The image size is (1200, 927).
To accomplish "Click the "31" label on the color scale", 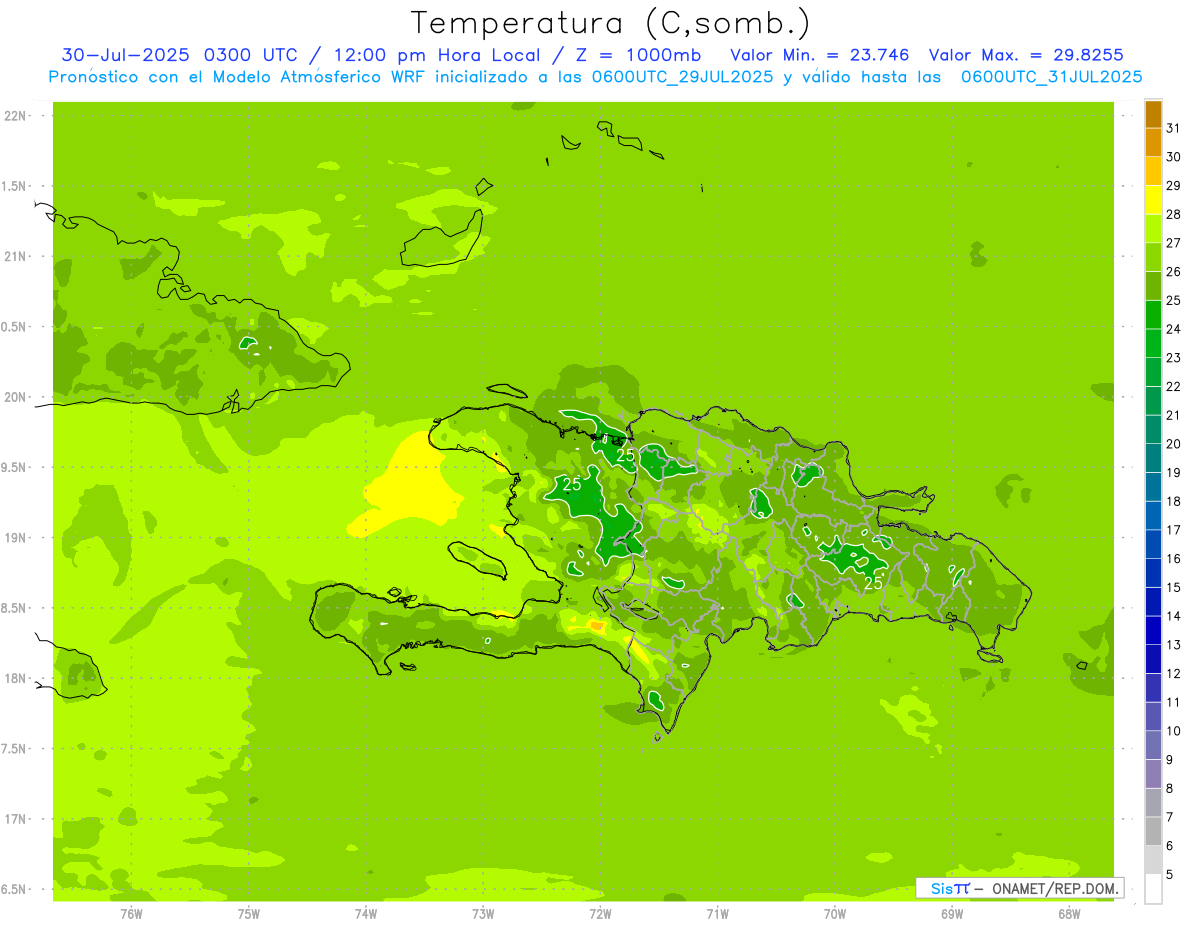I will (1174, 128).
